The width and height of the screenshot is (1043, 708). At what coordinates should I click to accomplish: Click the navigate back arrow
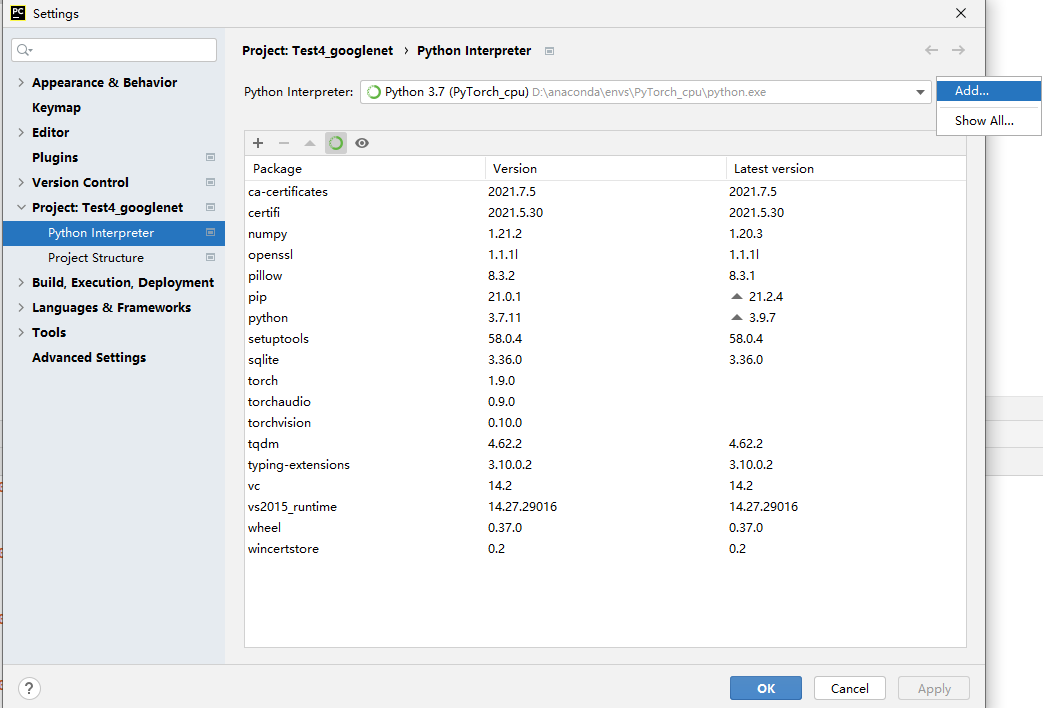931,50
